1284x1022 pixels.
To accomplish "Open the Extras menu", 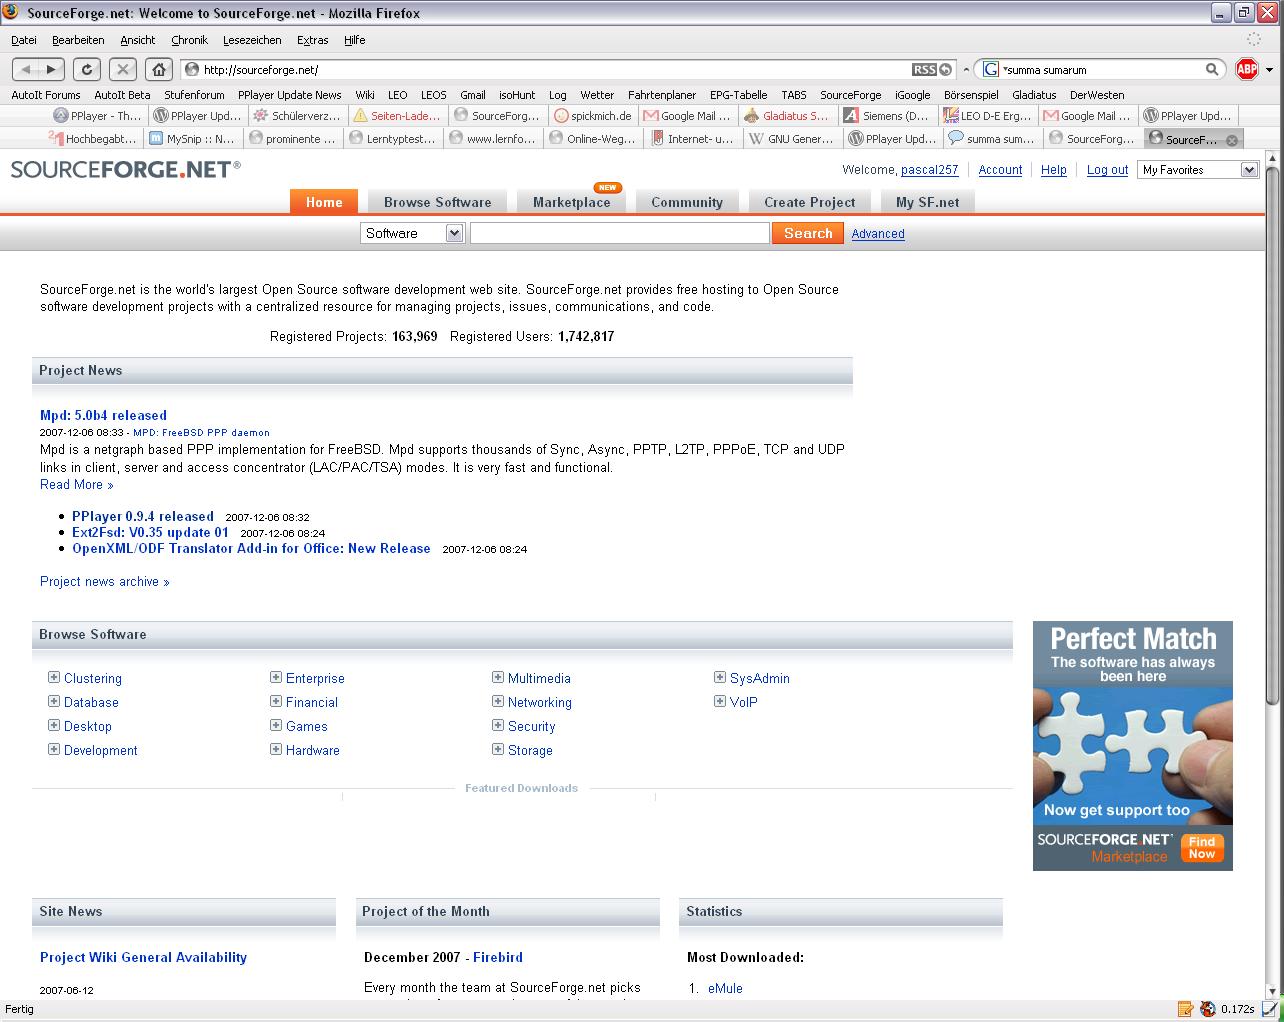I will click(x=313, y=40).
